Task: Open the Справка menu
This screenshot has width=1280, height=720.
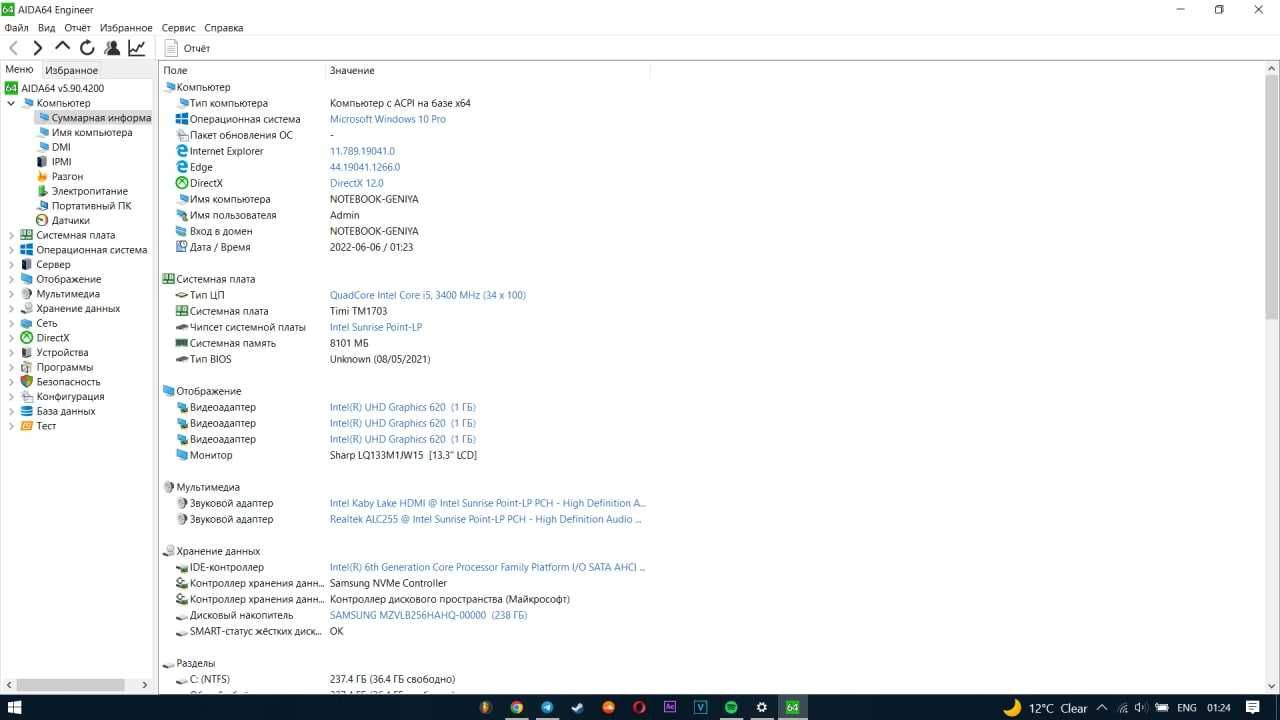Action: [x=223, y=28]
